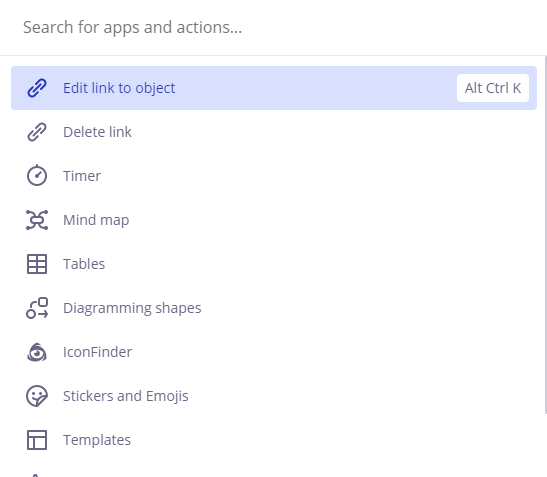The width and height of the screenshot is (547, 477).
Task: Click the Mind map icon
Action: click(37, 220)
